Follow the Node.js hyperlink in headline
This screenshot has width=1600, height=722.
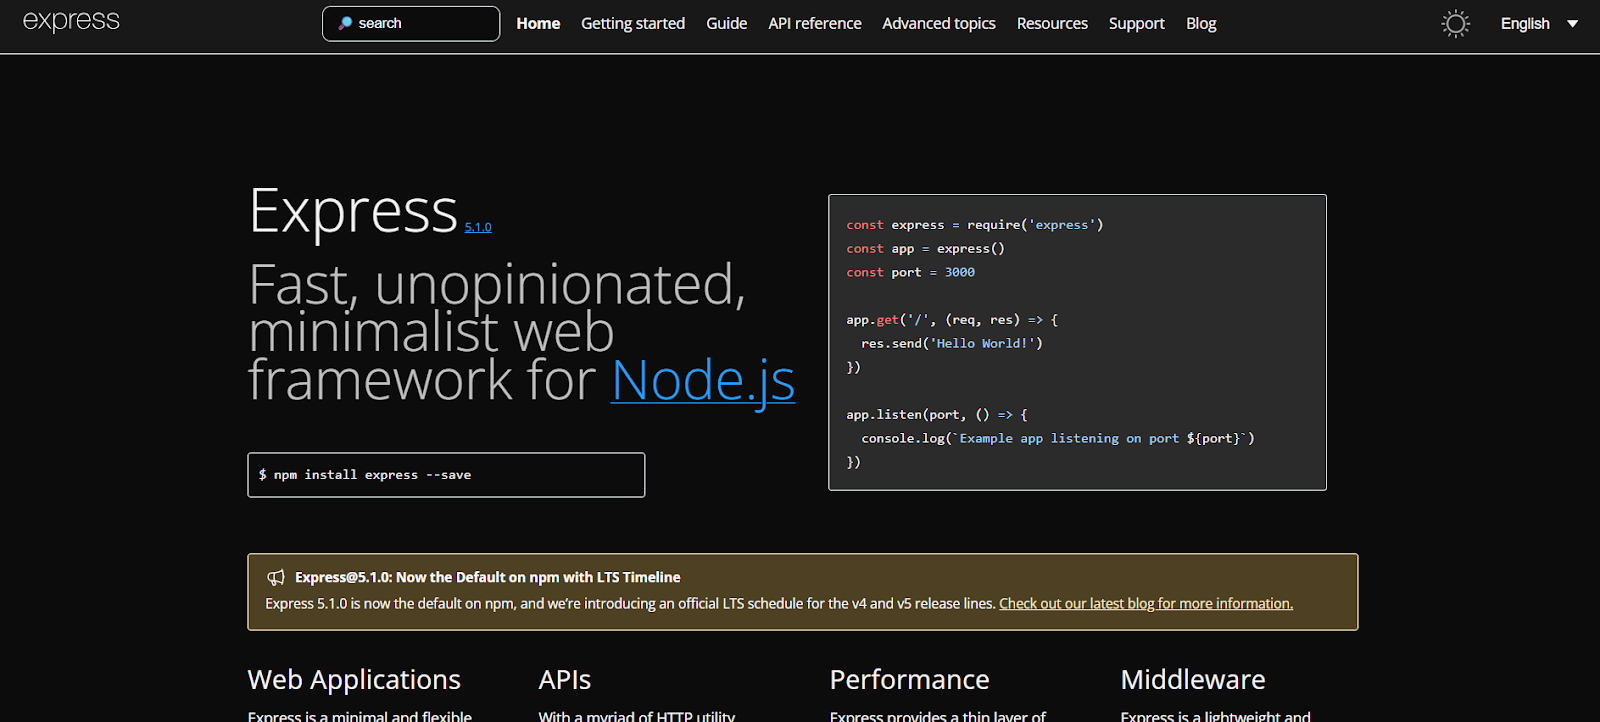click(x=702, y=381)
